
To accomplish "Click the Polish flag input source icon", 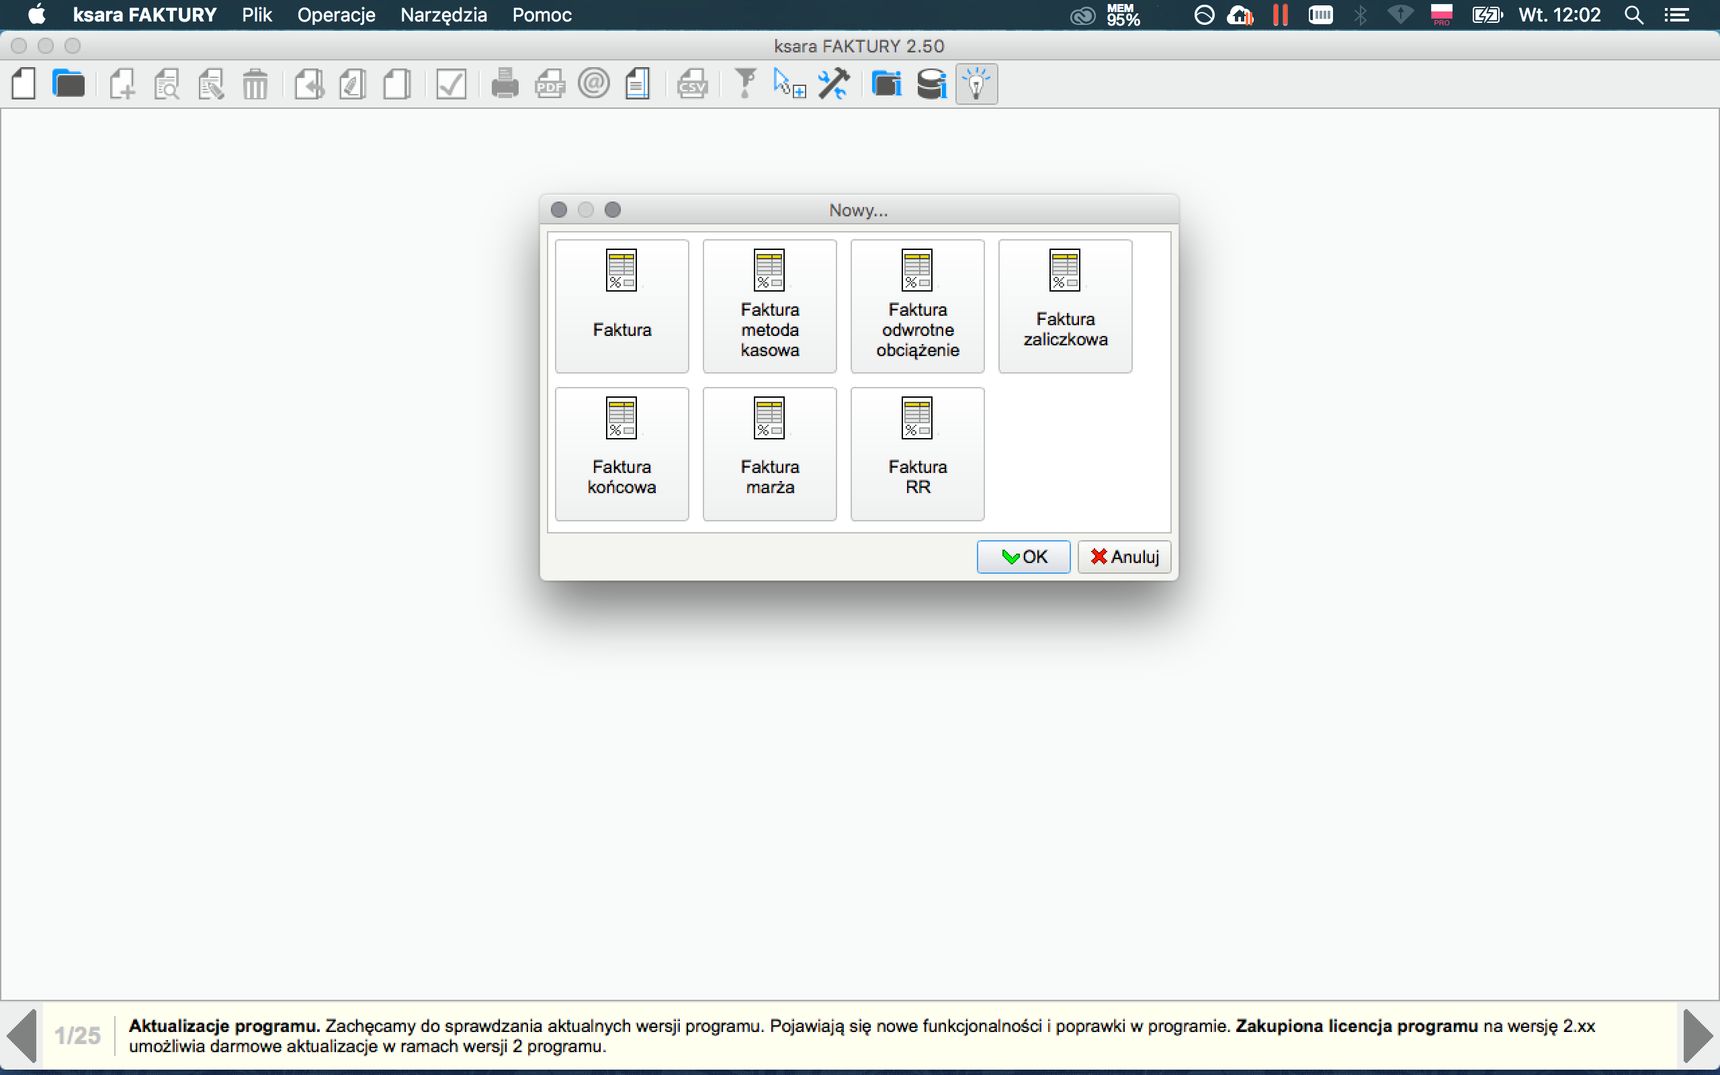I will [1441, 15].
